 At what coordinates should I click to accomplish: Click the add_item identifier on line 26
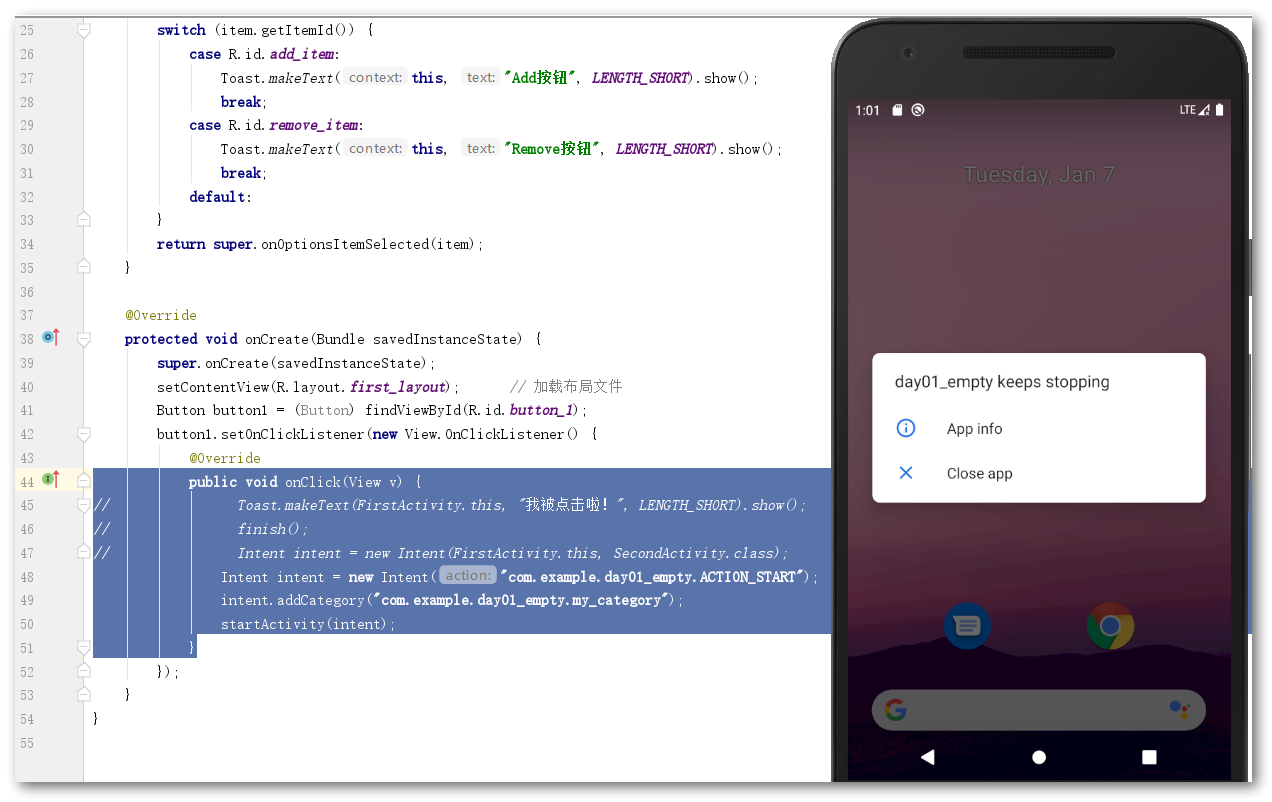pyautogui.click(x=303, y=54)
